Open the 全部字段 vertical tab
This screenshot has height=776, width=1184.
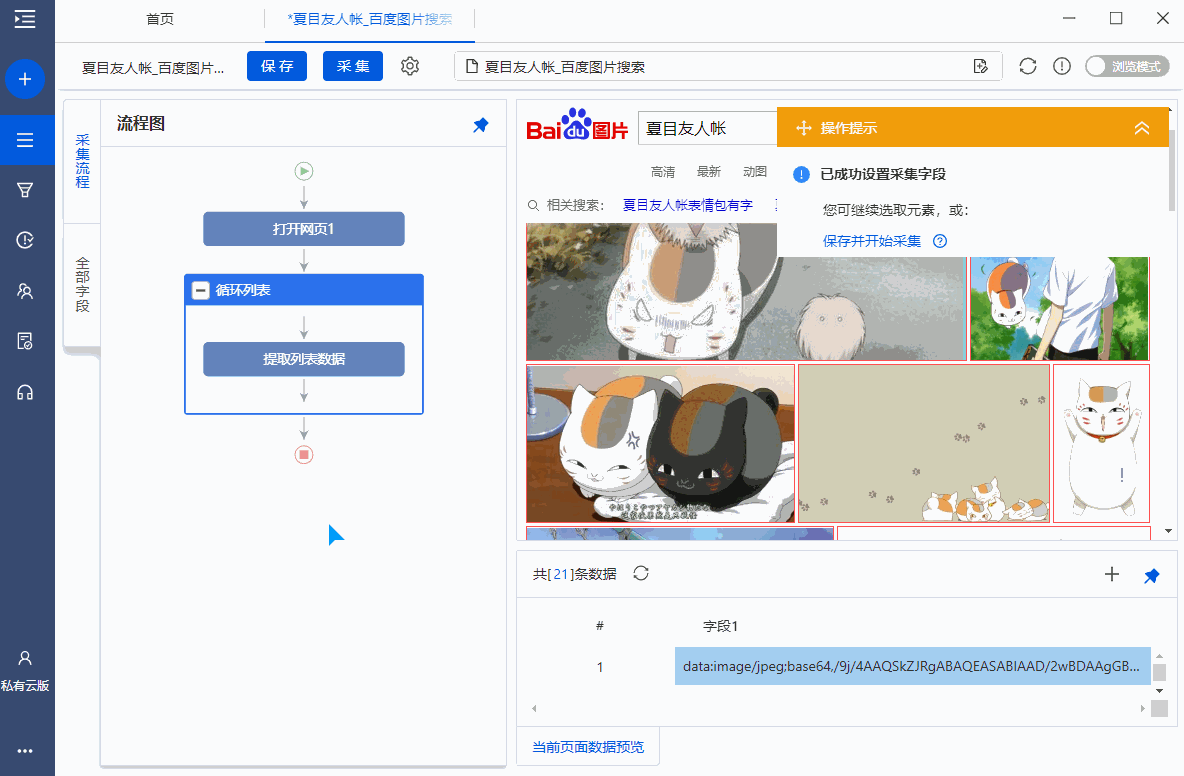(82, 285)
